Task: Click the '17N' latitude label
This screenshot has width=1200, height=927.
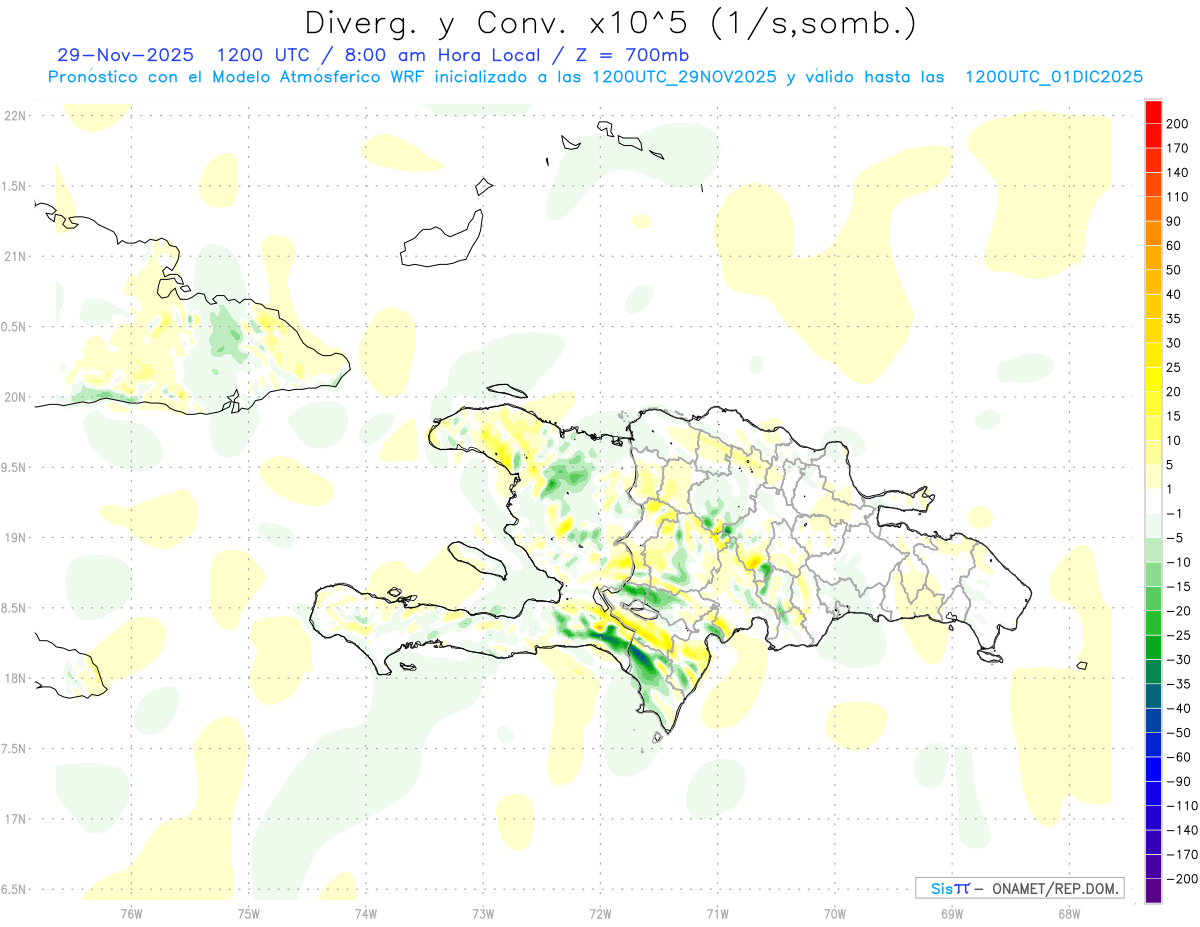Action: click(x=15, y=819)
